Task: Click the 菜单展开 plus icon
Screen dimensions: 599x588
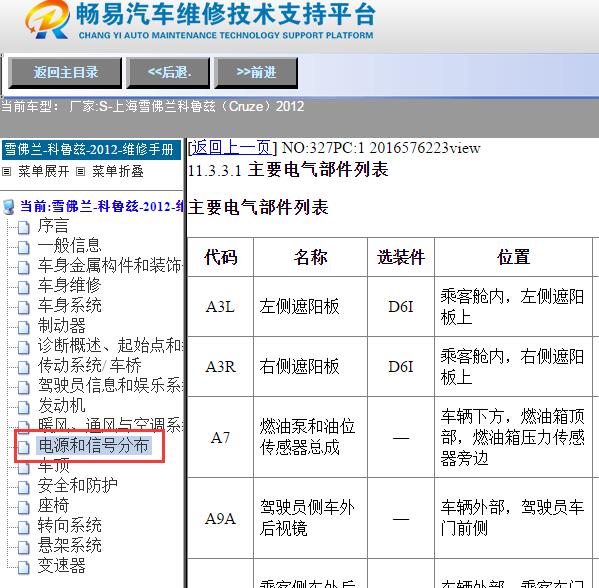Action: click(x=6, y=172)
